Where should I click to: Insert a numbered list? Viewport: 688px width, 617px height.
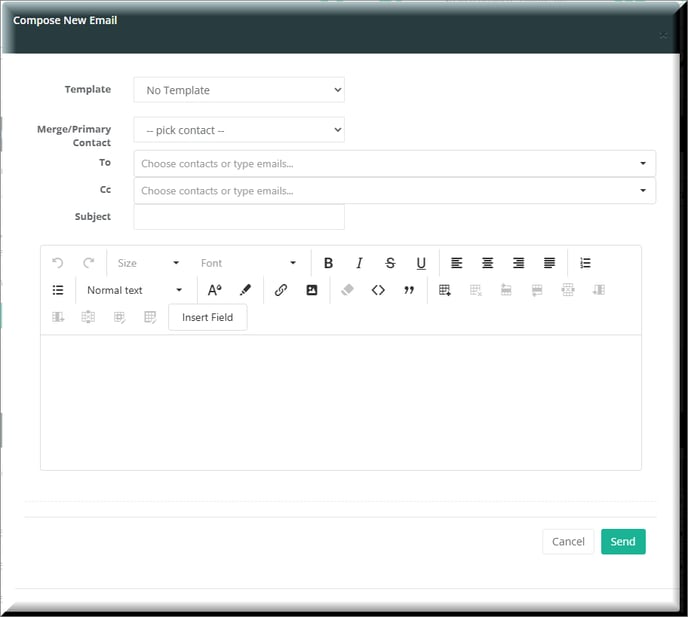coord(585,263)
